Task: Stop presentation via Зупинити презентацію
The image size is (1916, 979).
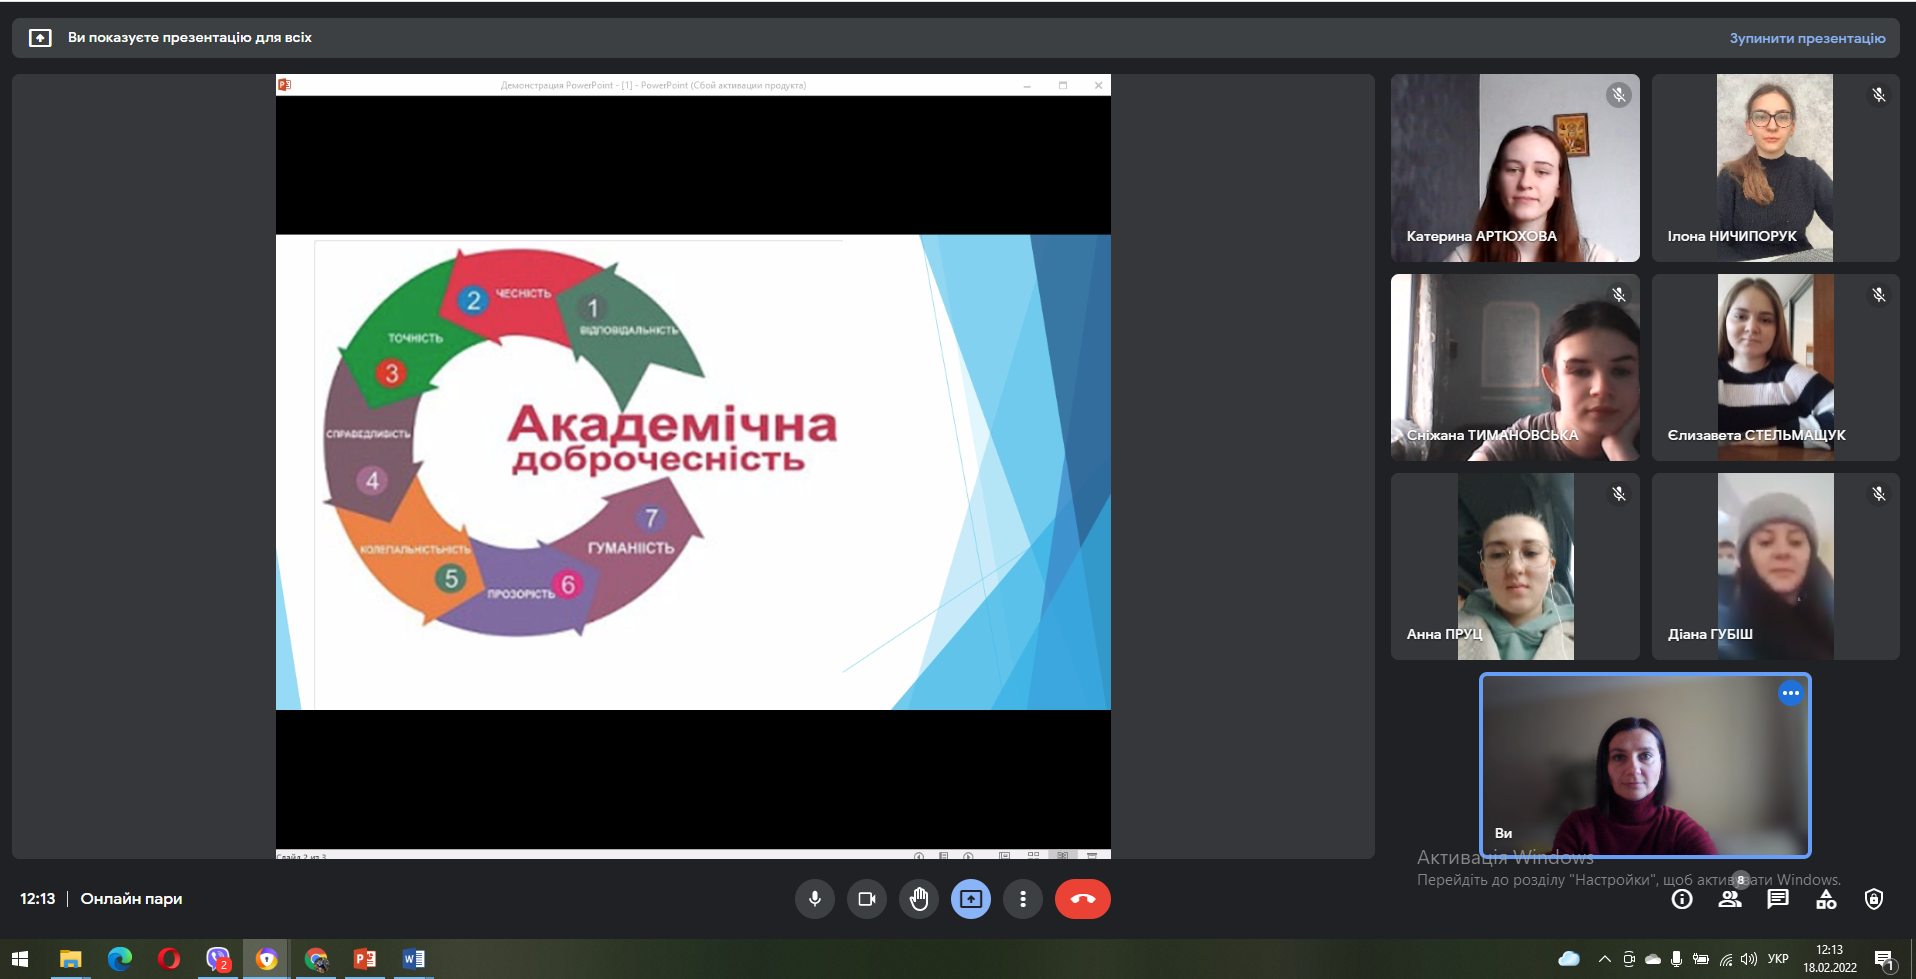Action: pos(1807,38)
